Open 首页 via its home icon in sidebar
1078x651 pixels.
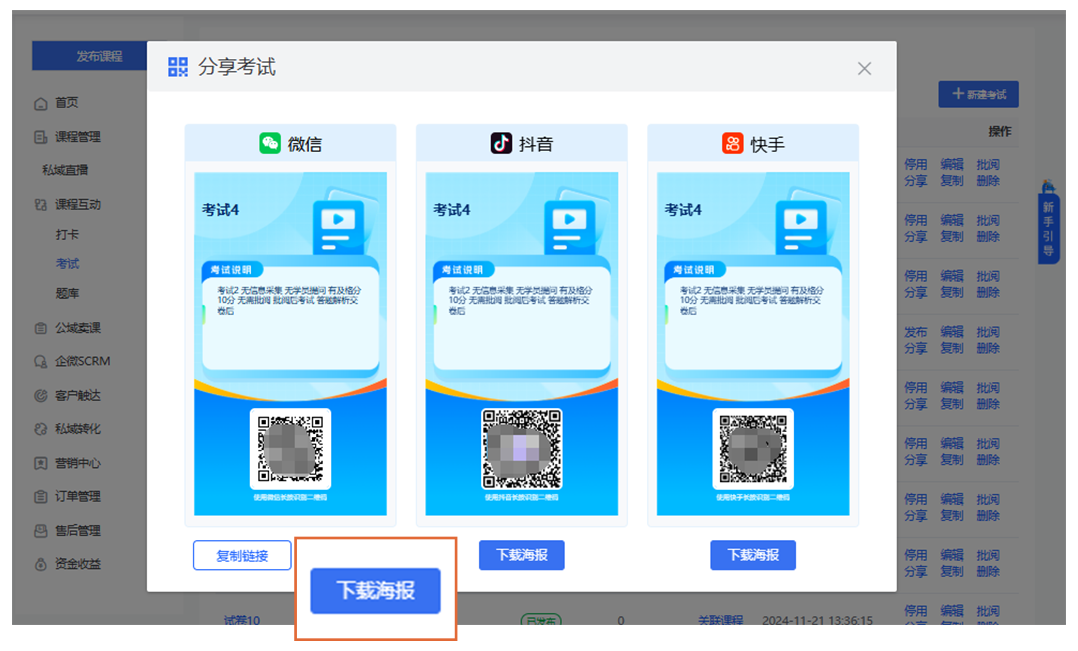[41, 103]
